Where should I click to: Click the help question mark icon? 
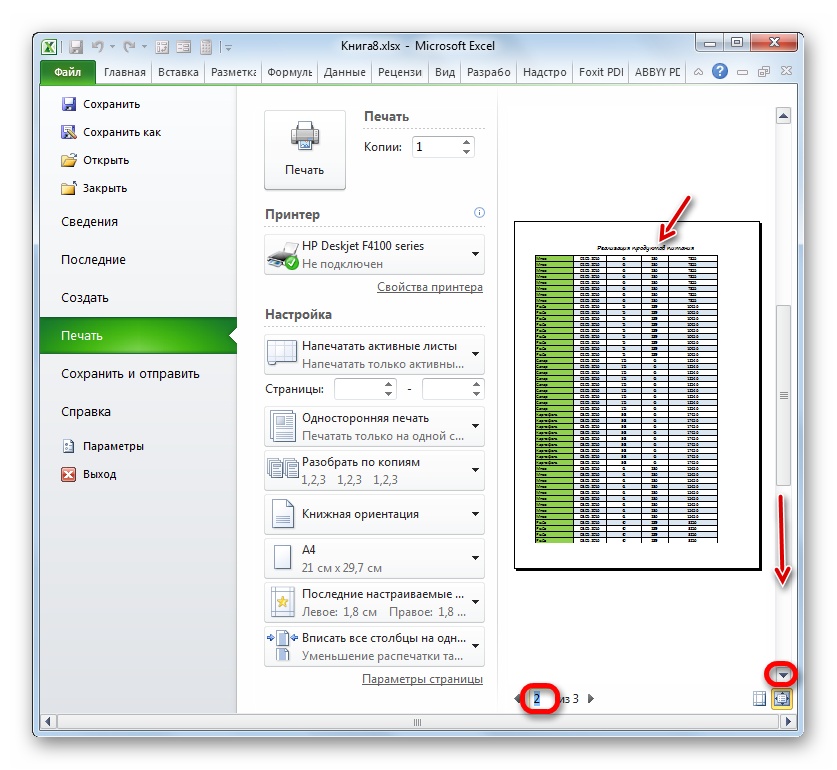718,72
